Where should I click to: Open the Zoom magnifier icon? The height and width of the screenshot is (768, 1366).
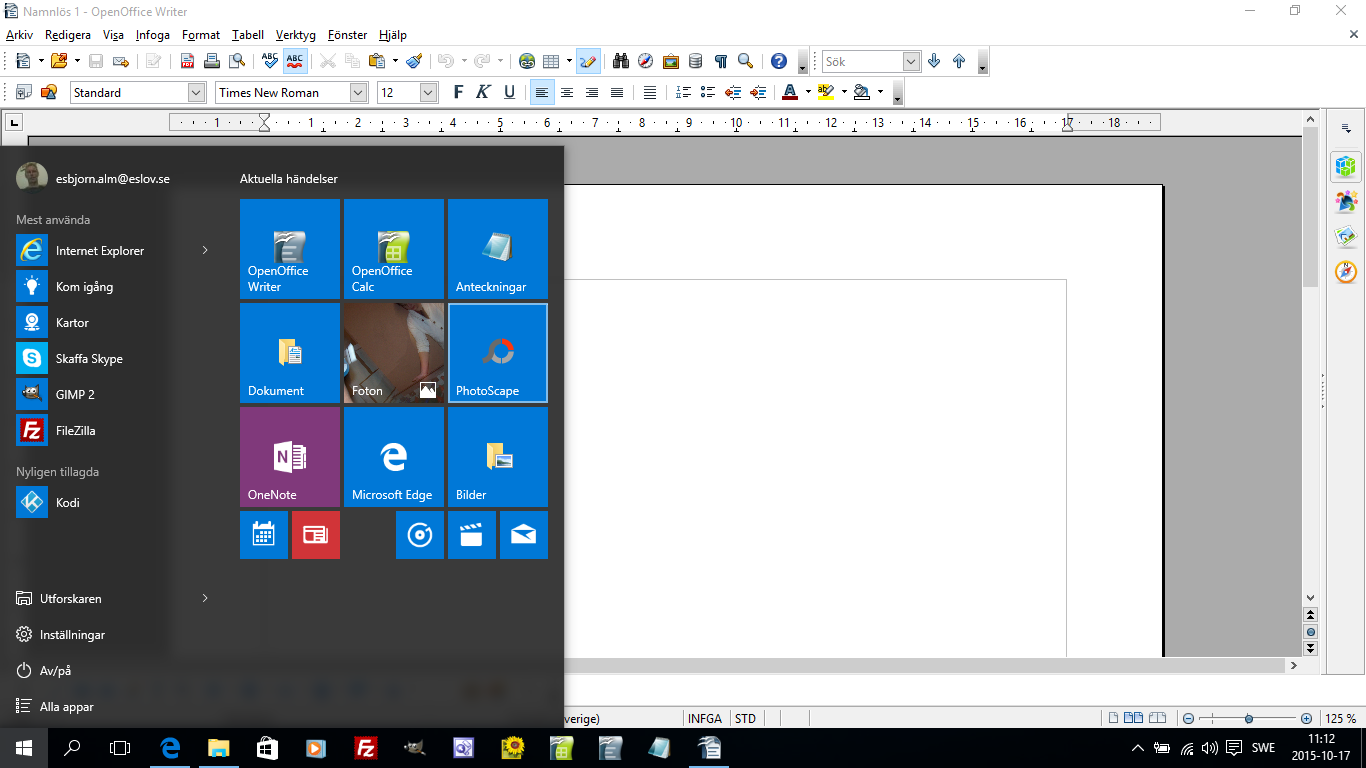click(746, 61)
